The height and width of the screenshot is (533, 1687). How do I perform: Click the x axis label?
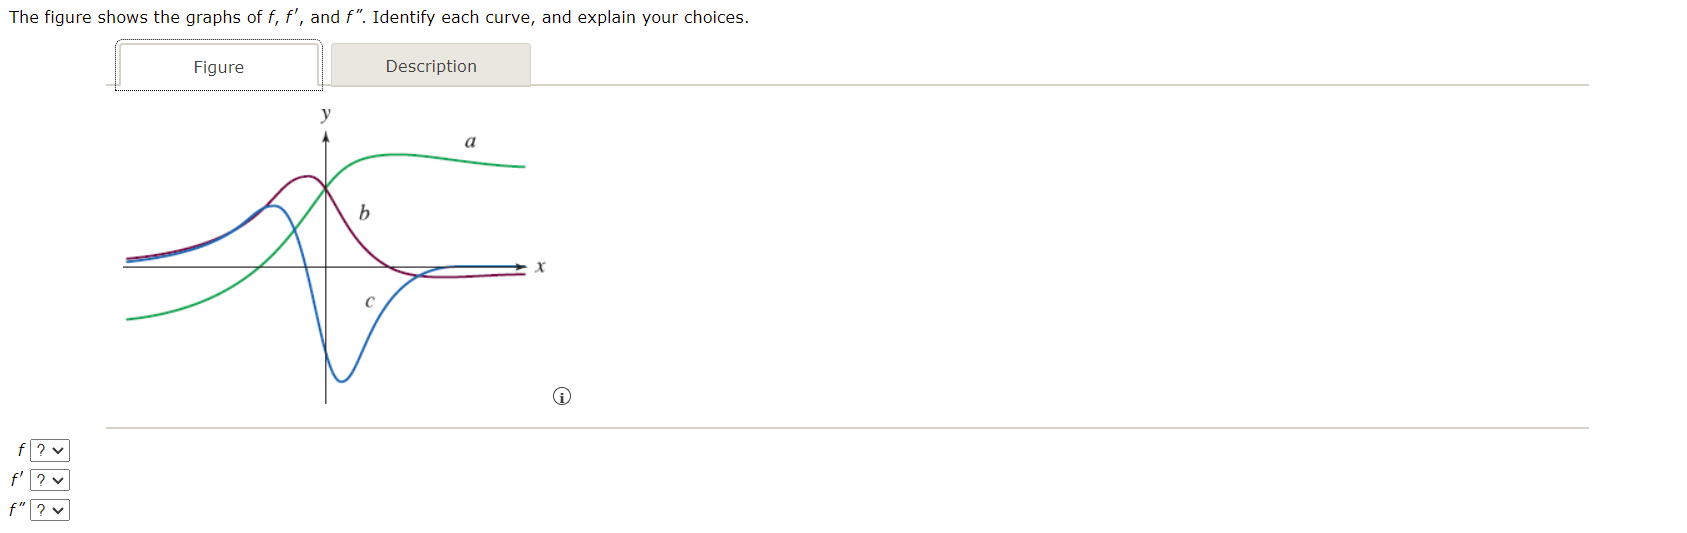[540, 266]
